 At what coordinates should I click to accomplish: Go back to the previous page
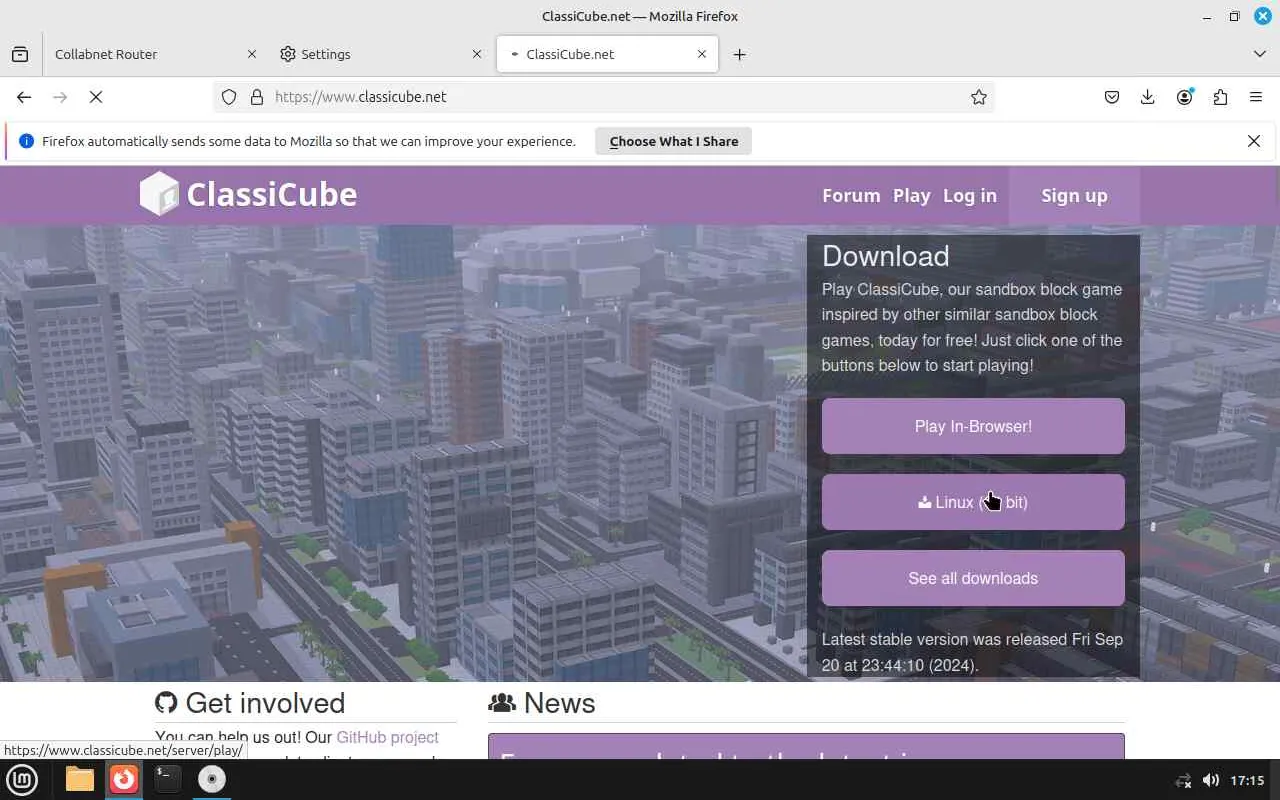[24, 97]
